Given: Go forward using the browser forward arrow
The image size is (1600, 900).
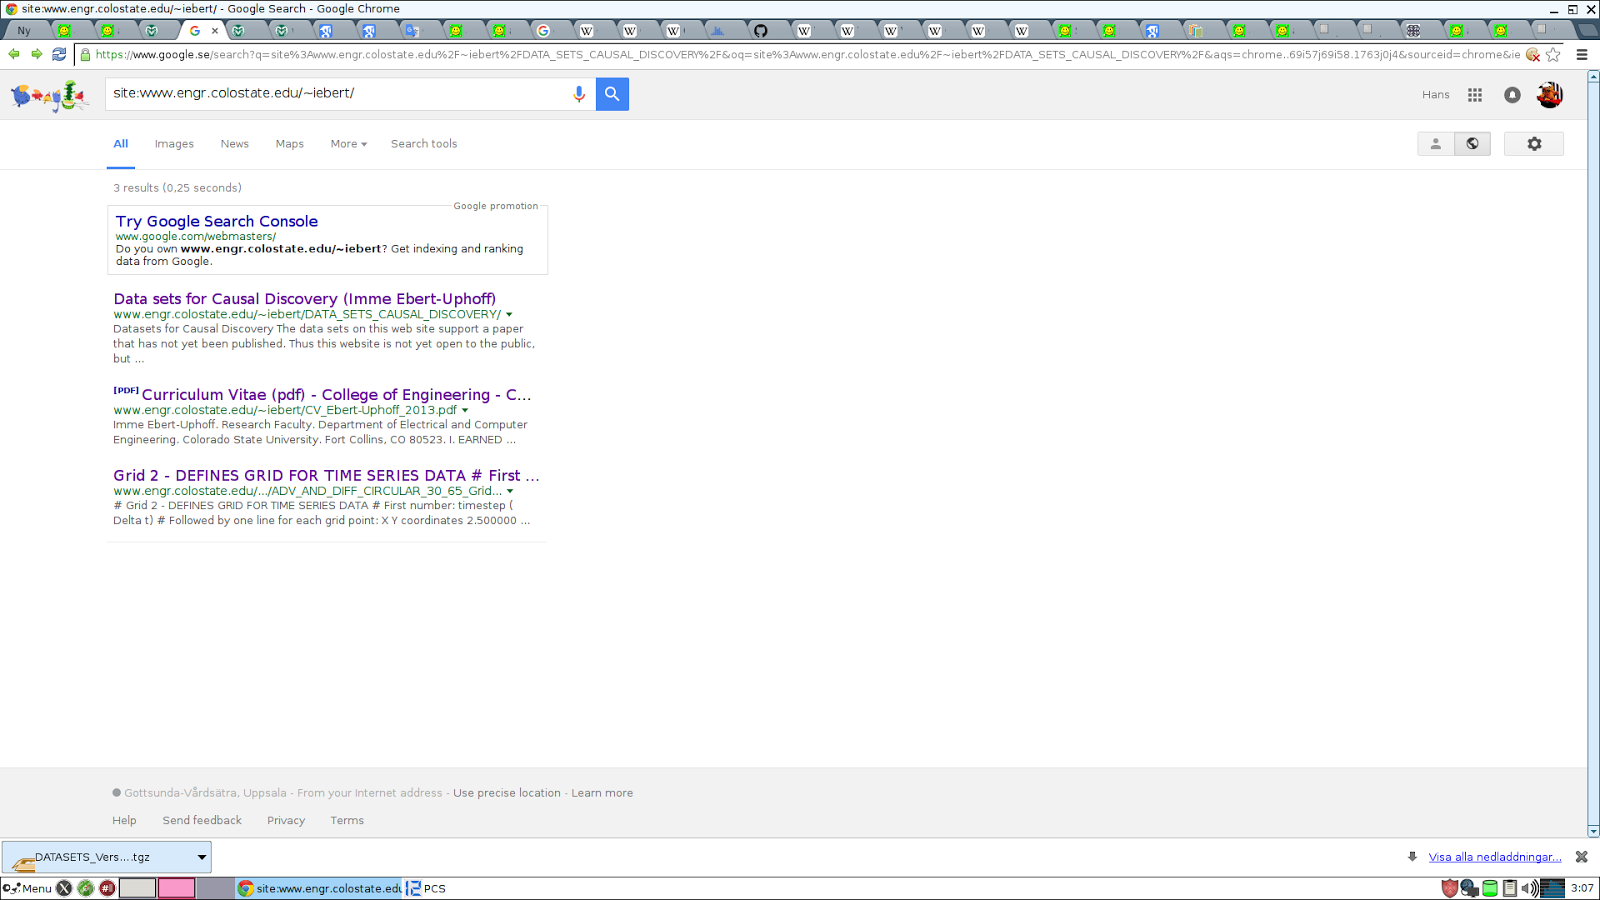Looking at the screenshot, I should point(37,54).
